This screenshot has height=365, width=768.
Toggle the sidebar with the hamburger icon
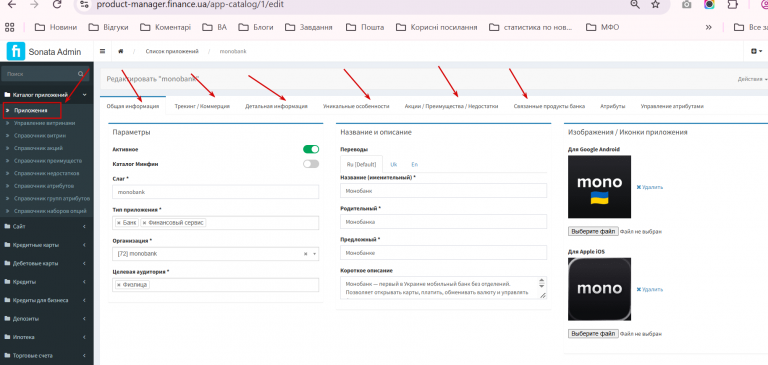click(x=102, y=51)
